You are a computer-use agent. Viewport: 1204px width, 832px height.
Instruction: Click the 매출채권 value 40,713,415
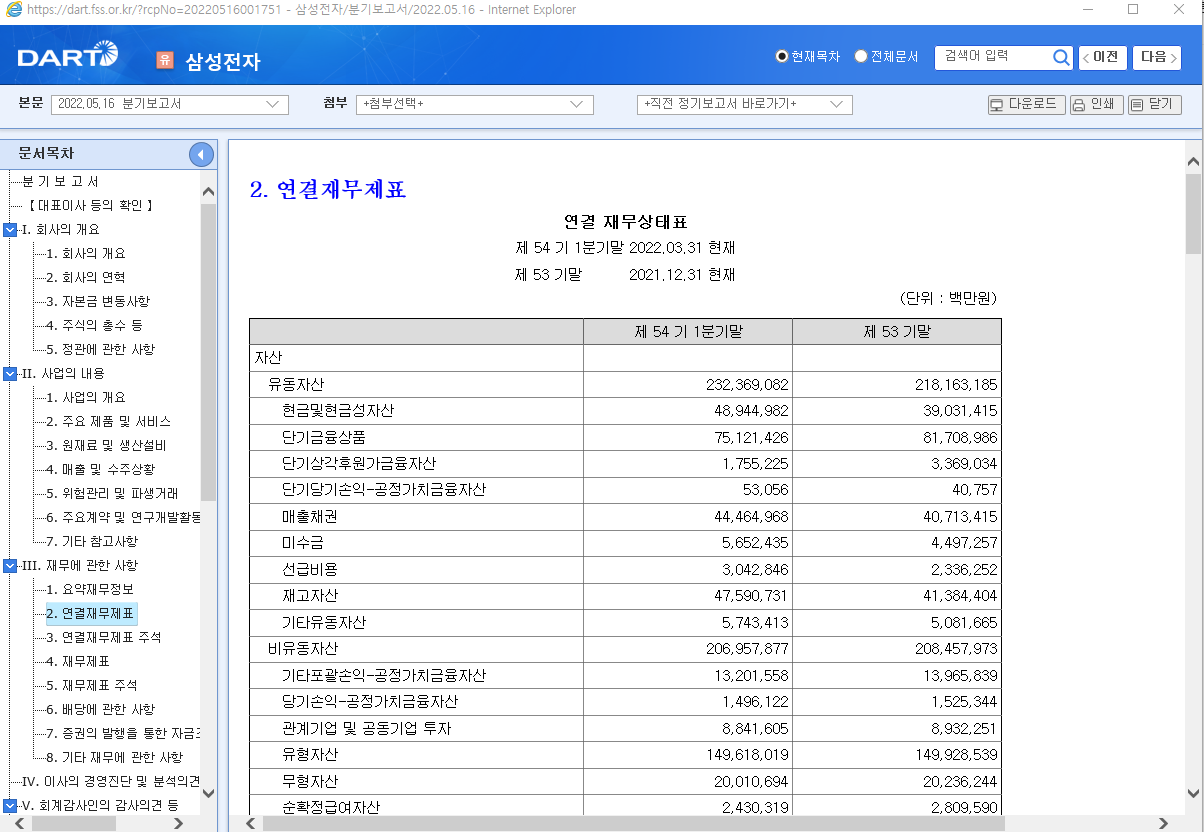point(960,517)
